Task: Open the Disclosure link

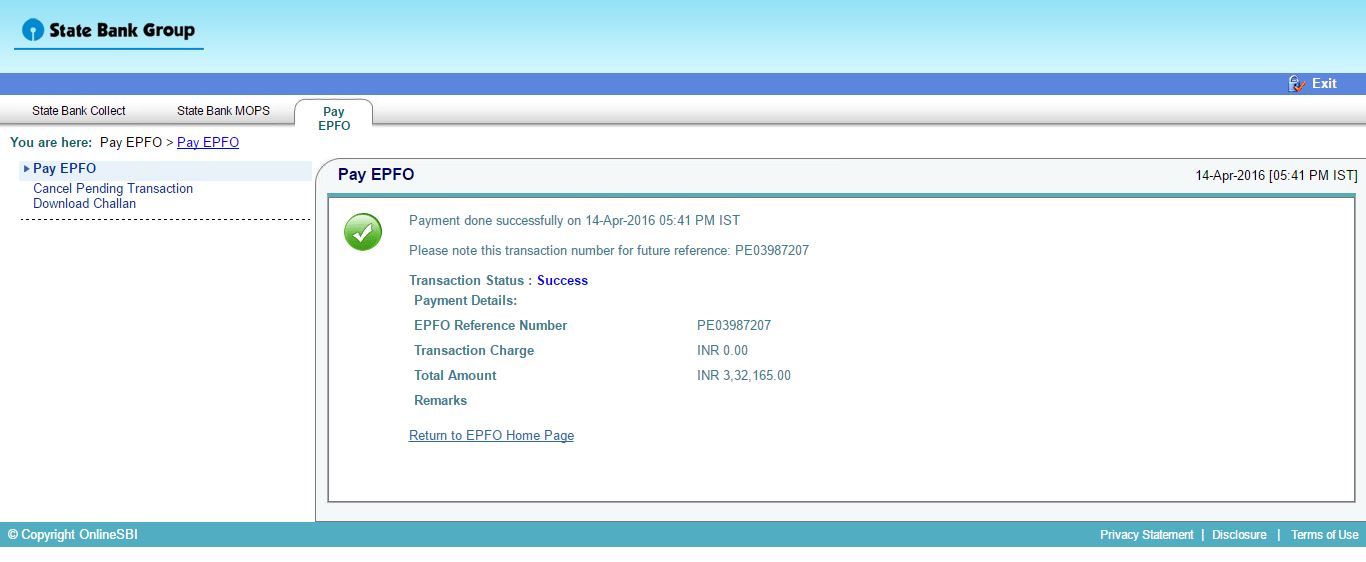Action: point(1239,535)
